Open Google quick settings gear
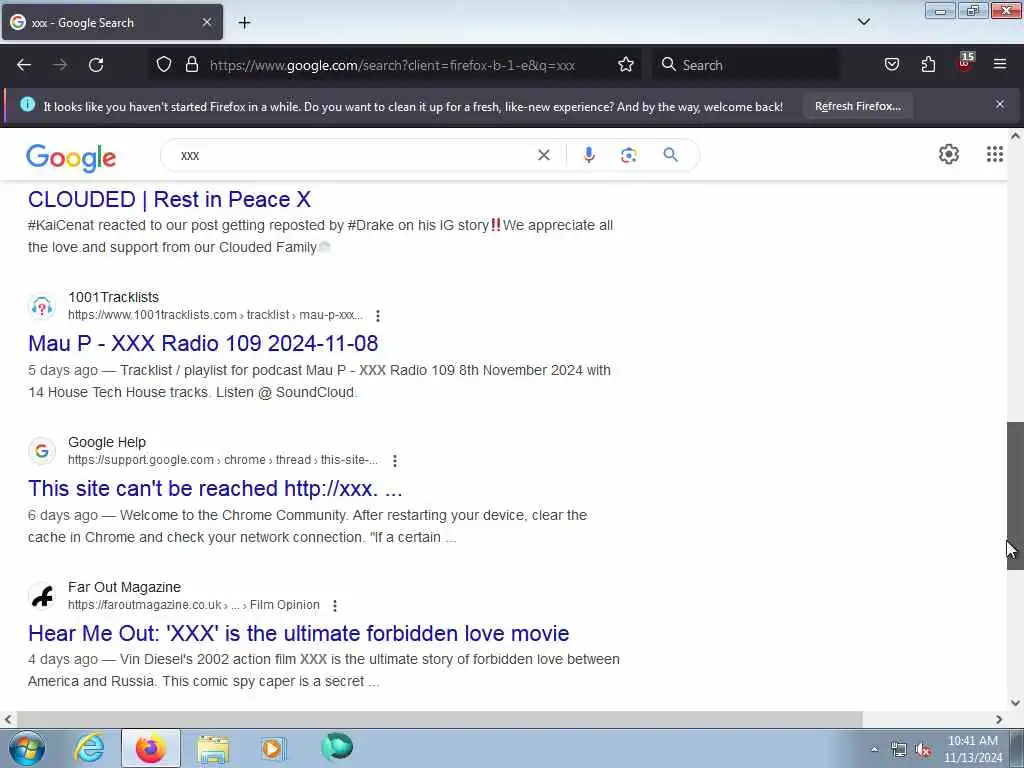 [949, 154]
